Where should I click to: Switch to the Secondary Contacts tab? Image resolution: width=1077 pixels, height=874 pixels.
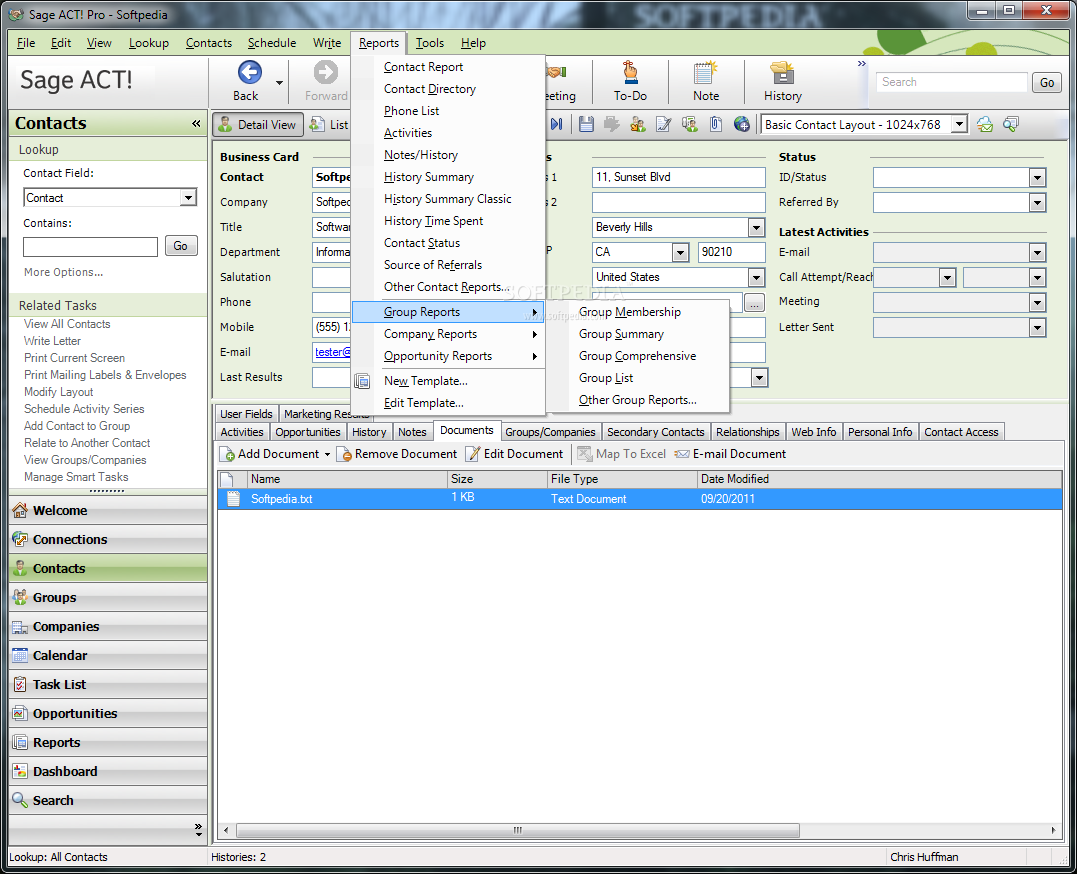[x=655, y=432]
